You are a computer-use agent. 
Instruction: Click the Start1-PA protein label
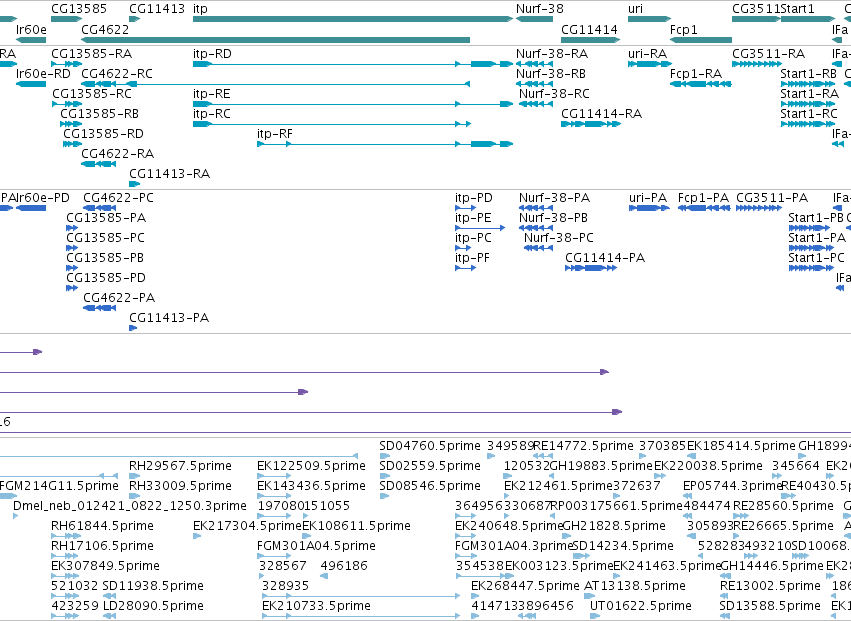point(817,238)
